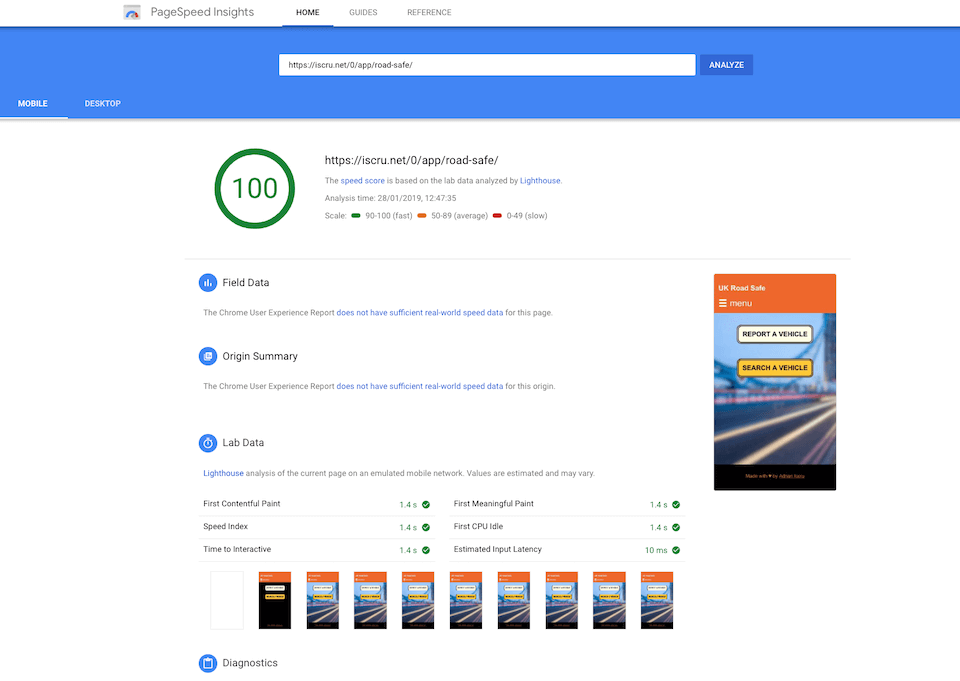Click the green 100 score gauge

(255, 189)
